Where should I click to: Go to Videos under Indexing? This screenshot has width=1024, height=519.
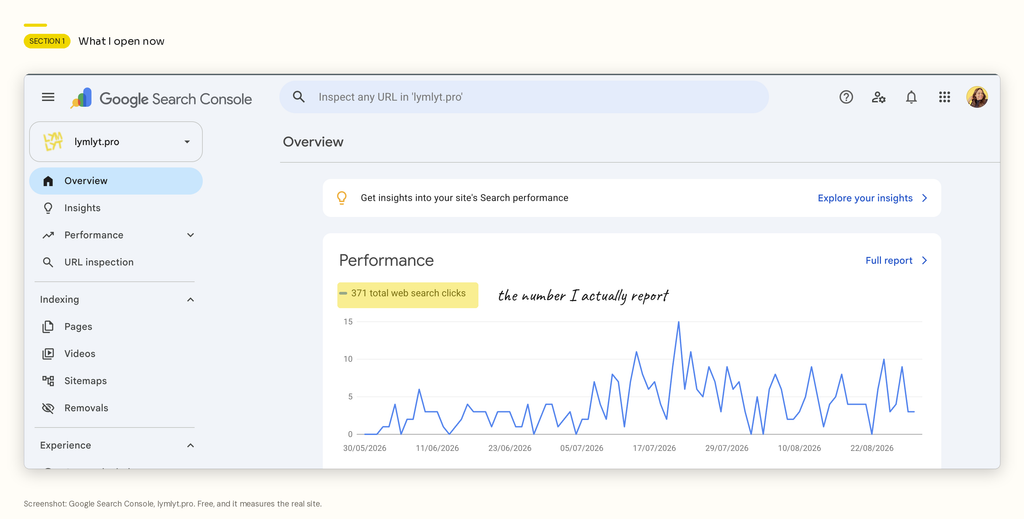coord(116,354)
